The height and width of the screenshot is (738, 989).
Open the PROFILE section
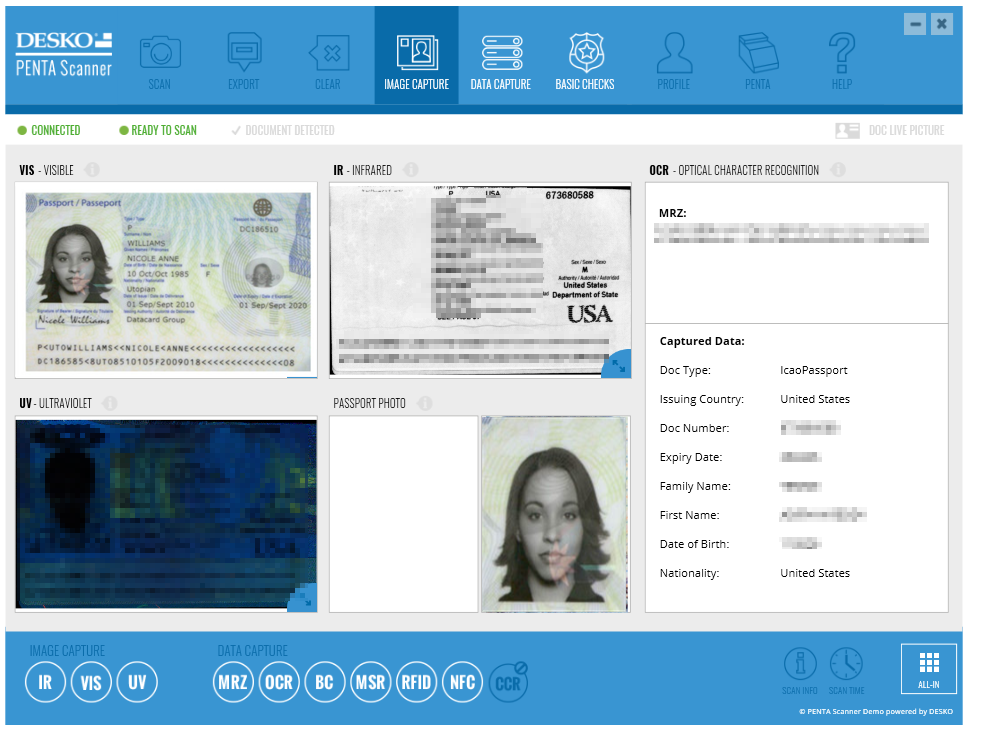coord(673,55)
